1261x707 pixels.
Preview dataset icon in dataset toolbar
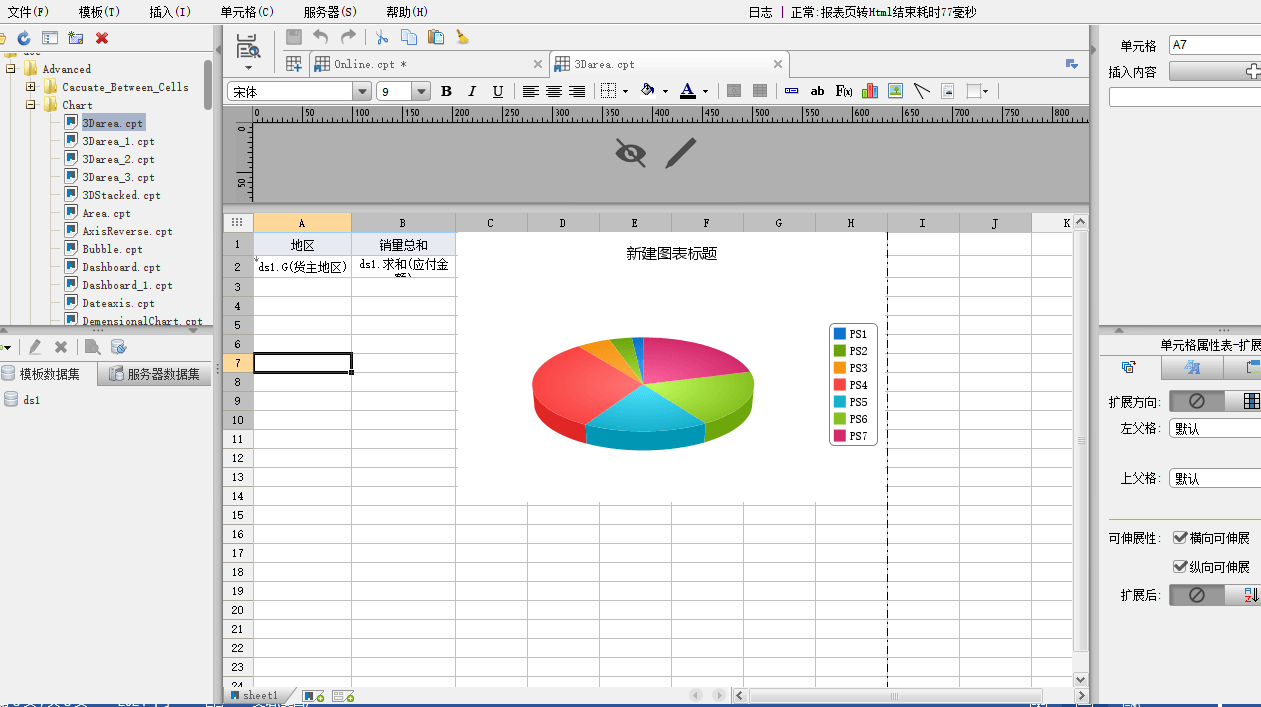[x=92, y=347]
